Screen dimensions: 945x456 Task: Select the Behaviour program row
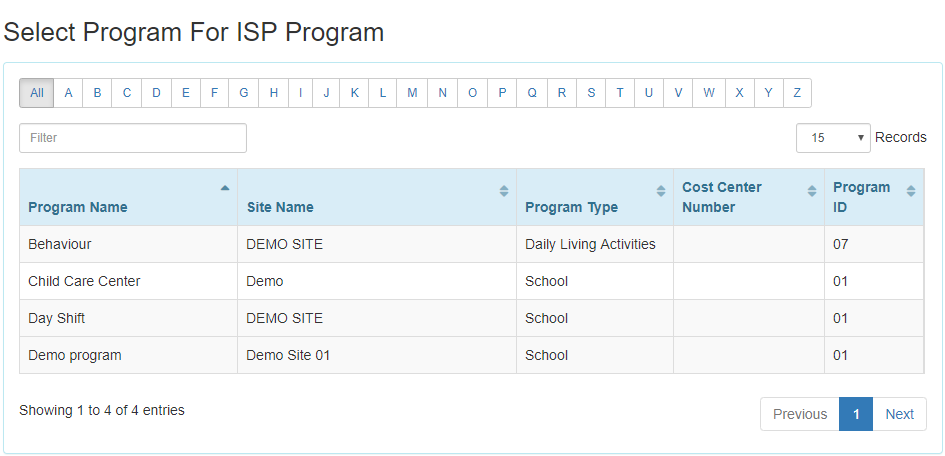[471, 244]
